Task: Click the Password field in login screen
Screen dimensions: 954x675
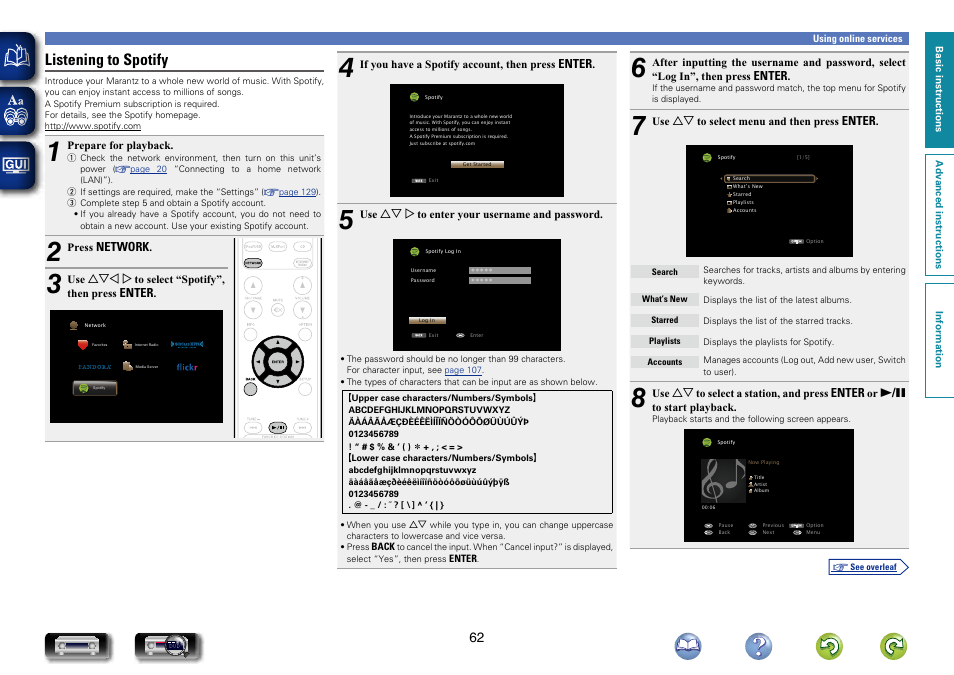Action: click(x=500, y=281)
